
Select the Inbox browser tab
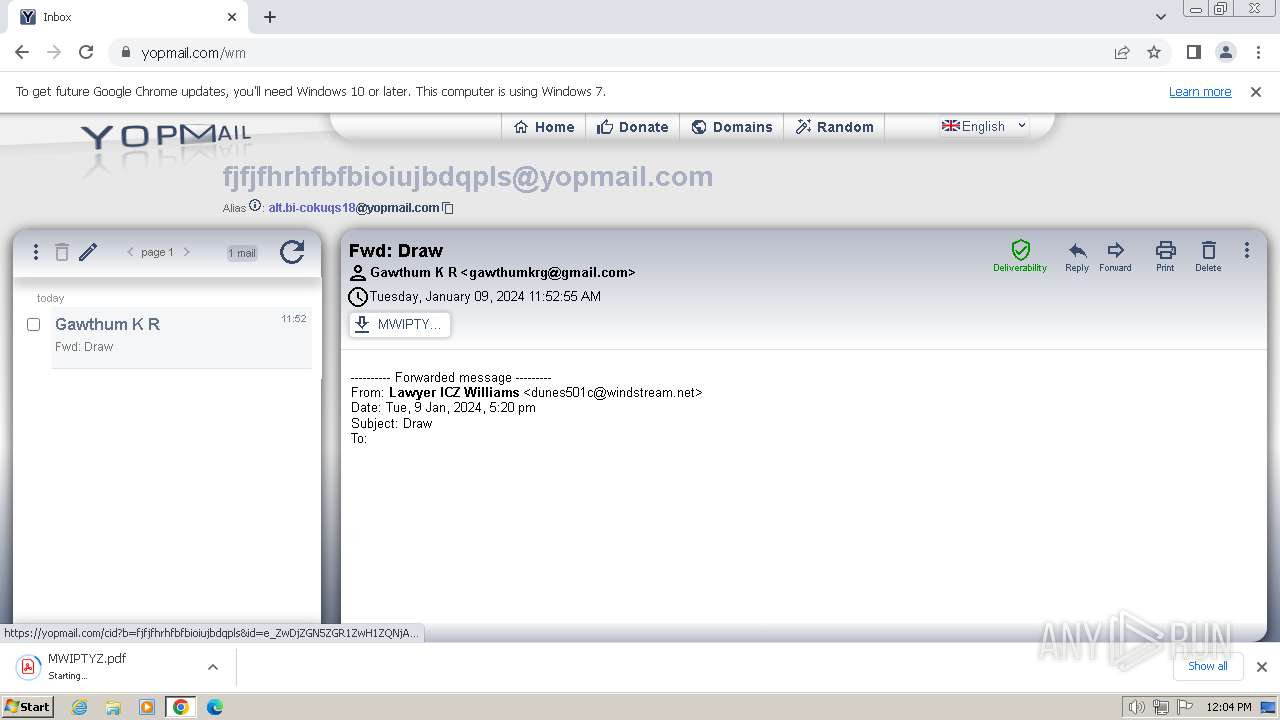pyautogui.click(x=128, y=17)
